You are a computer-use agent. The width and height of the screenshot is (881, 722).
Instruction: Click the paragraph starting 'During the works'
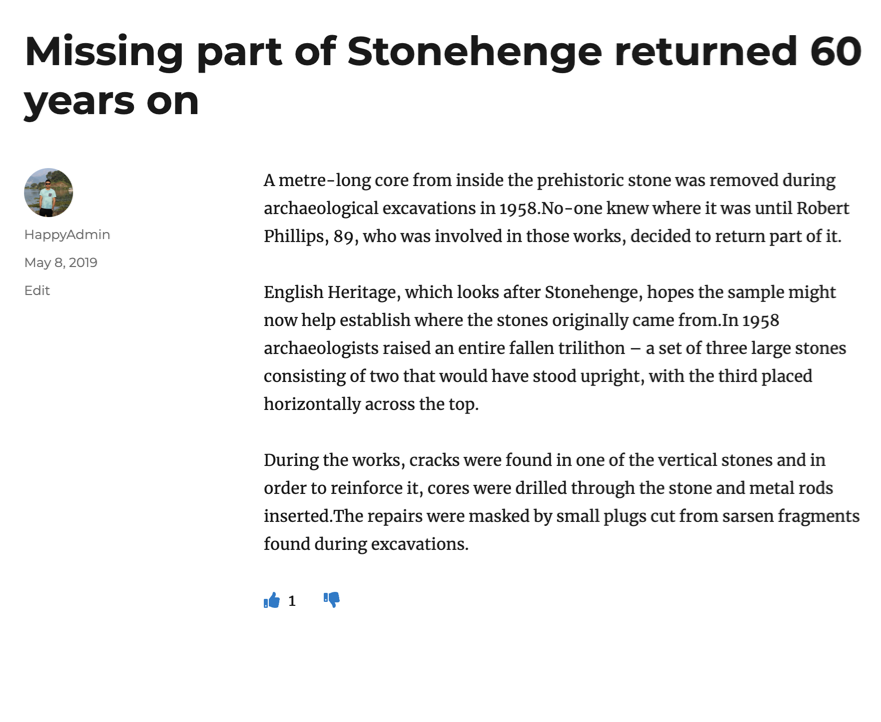(548, 502)
